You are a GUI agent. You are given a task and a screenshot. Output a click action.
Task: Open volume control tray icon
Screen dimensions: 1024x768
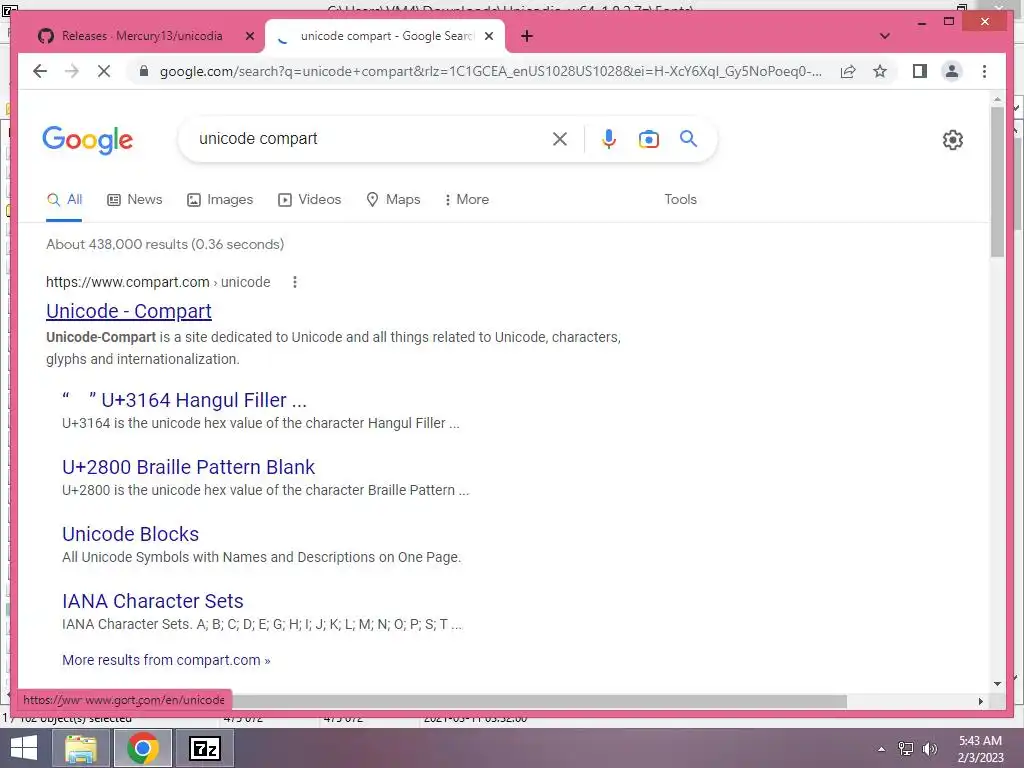929,749
